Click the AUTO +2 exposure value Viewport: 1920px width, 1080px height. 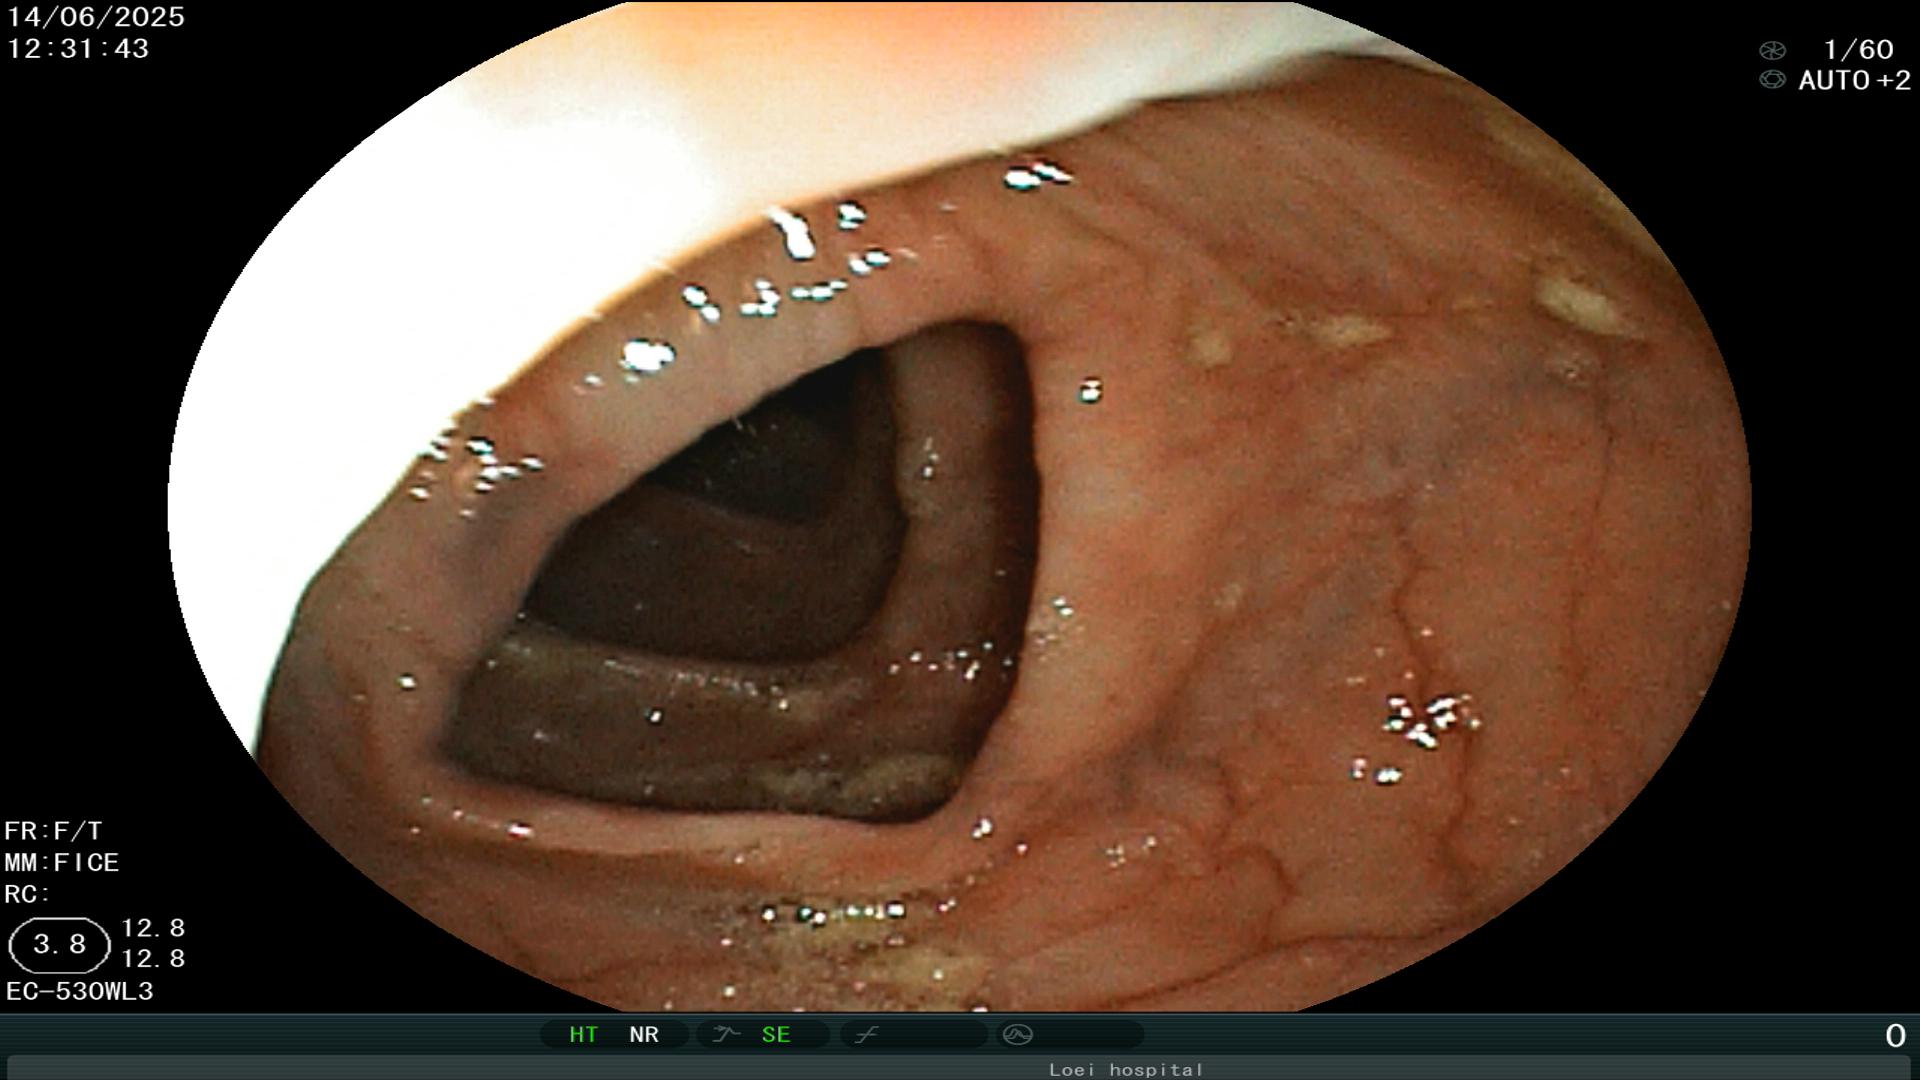1854,80
